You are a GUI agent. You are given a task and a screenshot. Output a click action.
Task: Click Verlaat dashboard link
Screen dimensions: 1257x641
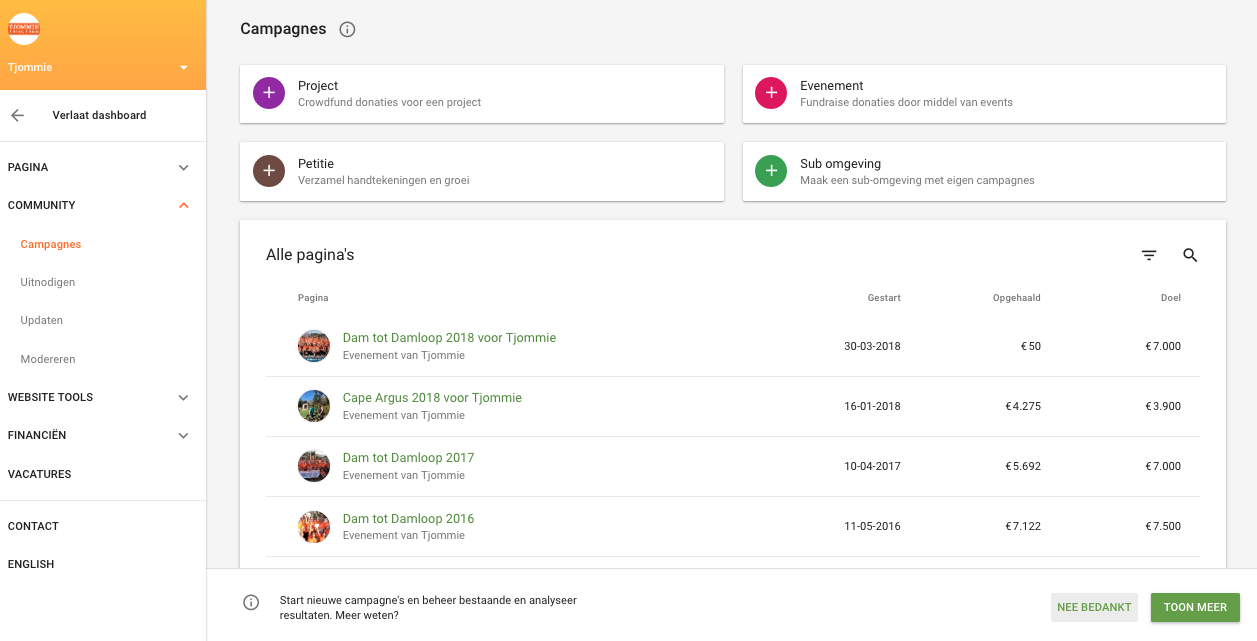point(99,115)
